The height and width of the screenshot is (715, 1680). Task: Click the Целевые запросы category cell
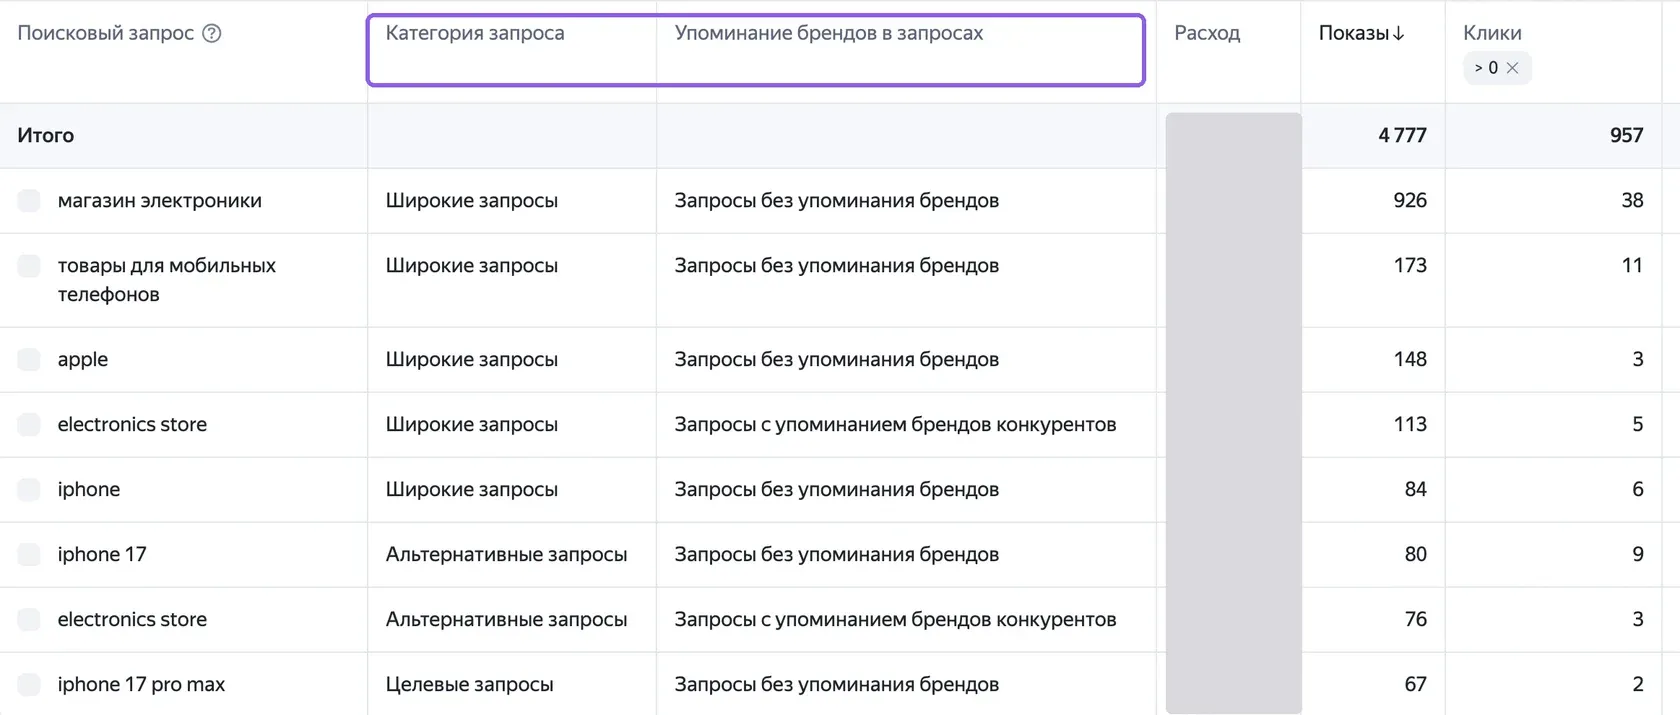pyautogui.click(x=470, y=684)
